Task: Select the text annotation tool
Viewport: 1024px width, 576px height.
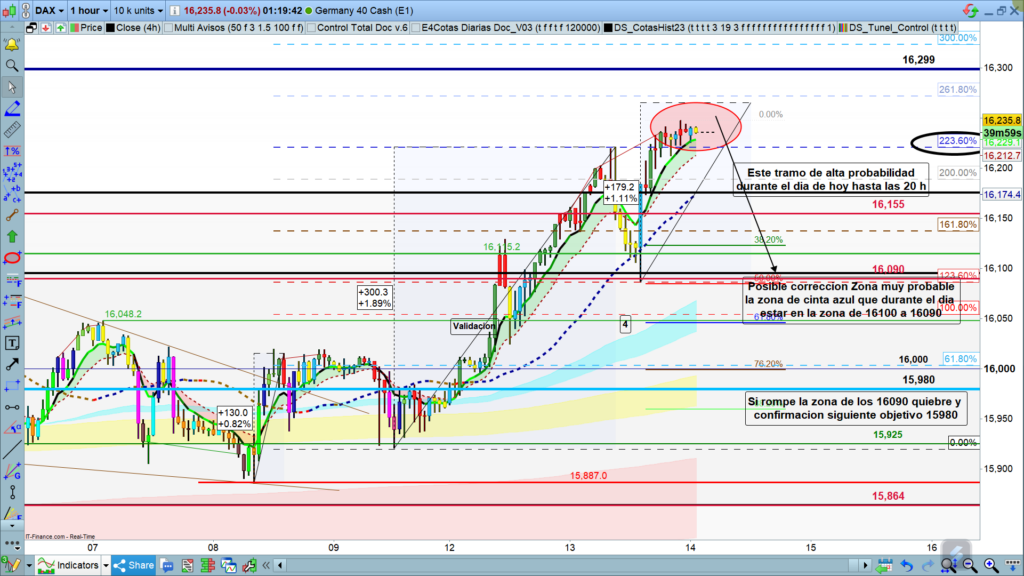Action: click(12, 342)
